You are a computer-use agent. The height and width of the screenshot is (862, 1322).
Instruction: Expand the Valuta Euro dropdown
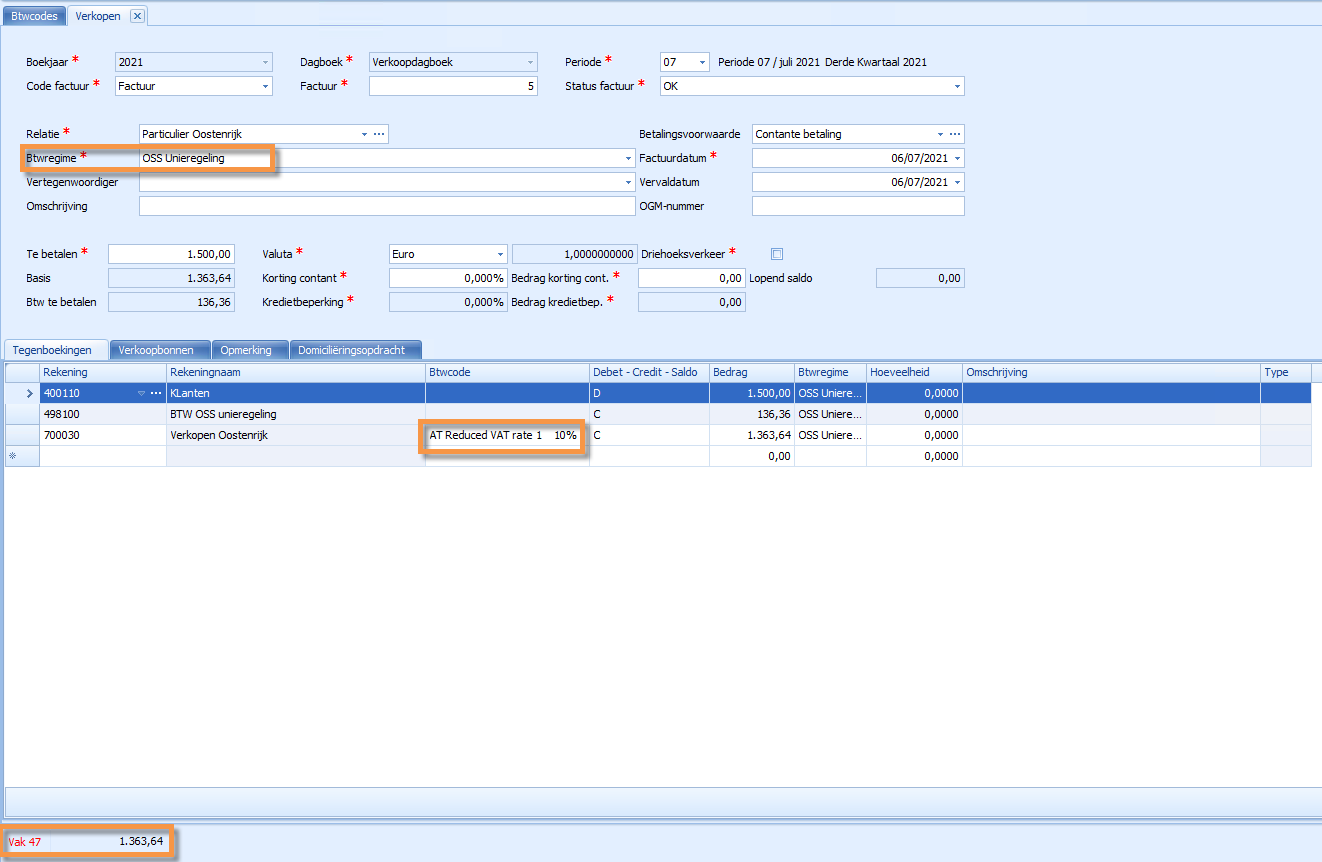(x=499, y=254)
